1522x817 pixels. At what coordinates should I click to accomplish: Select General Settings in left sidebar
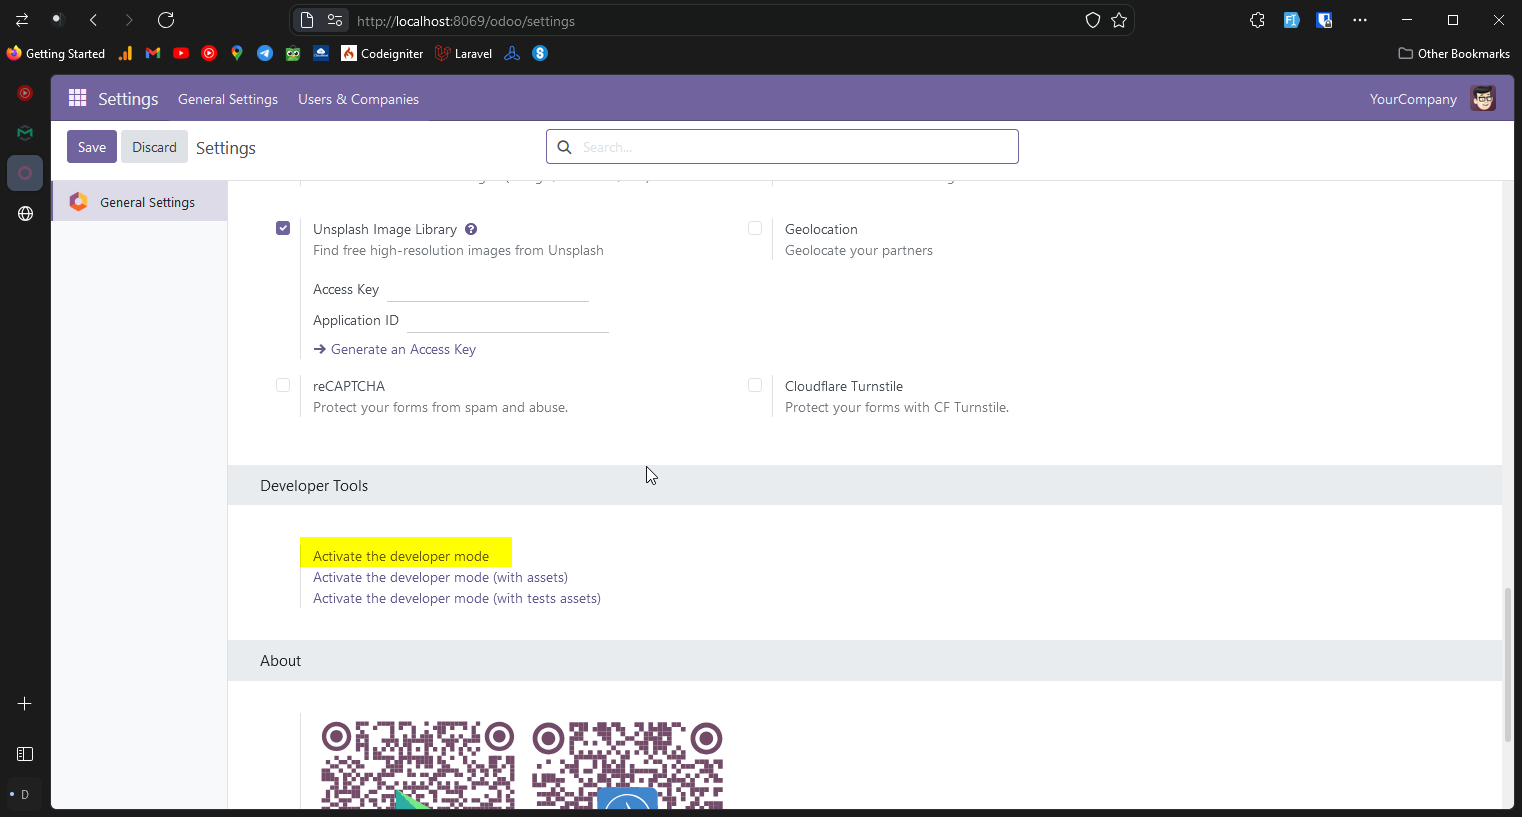140,202
